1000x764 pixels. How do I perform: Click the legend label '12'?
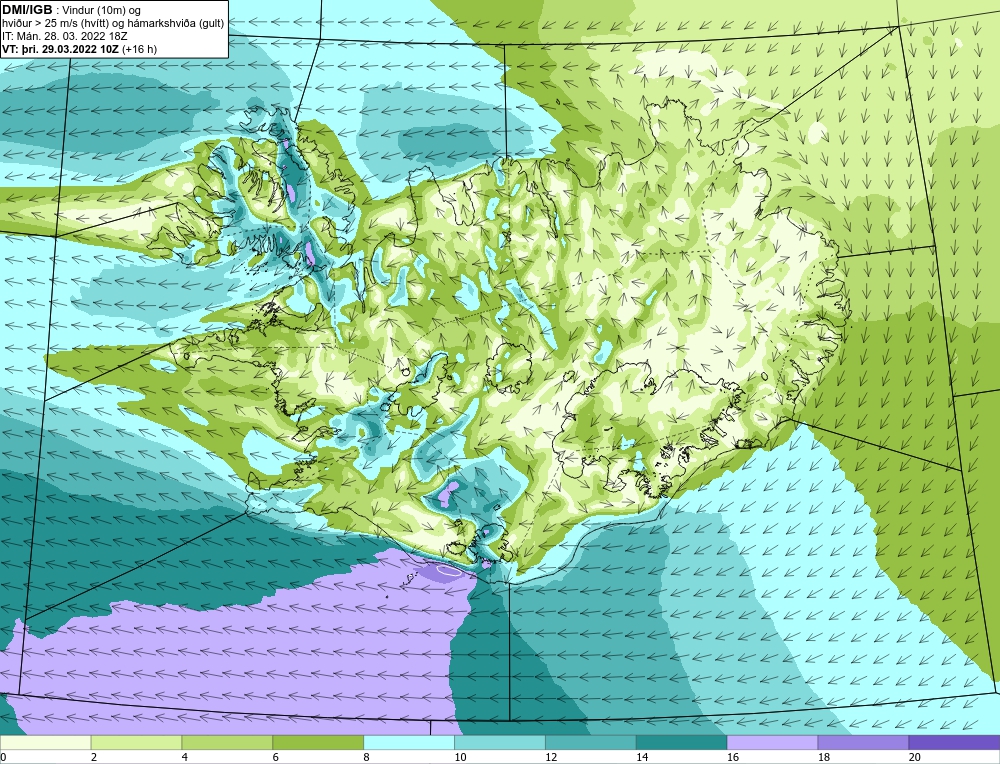pos(551,757)
